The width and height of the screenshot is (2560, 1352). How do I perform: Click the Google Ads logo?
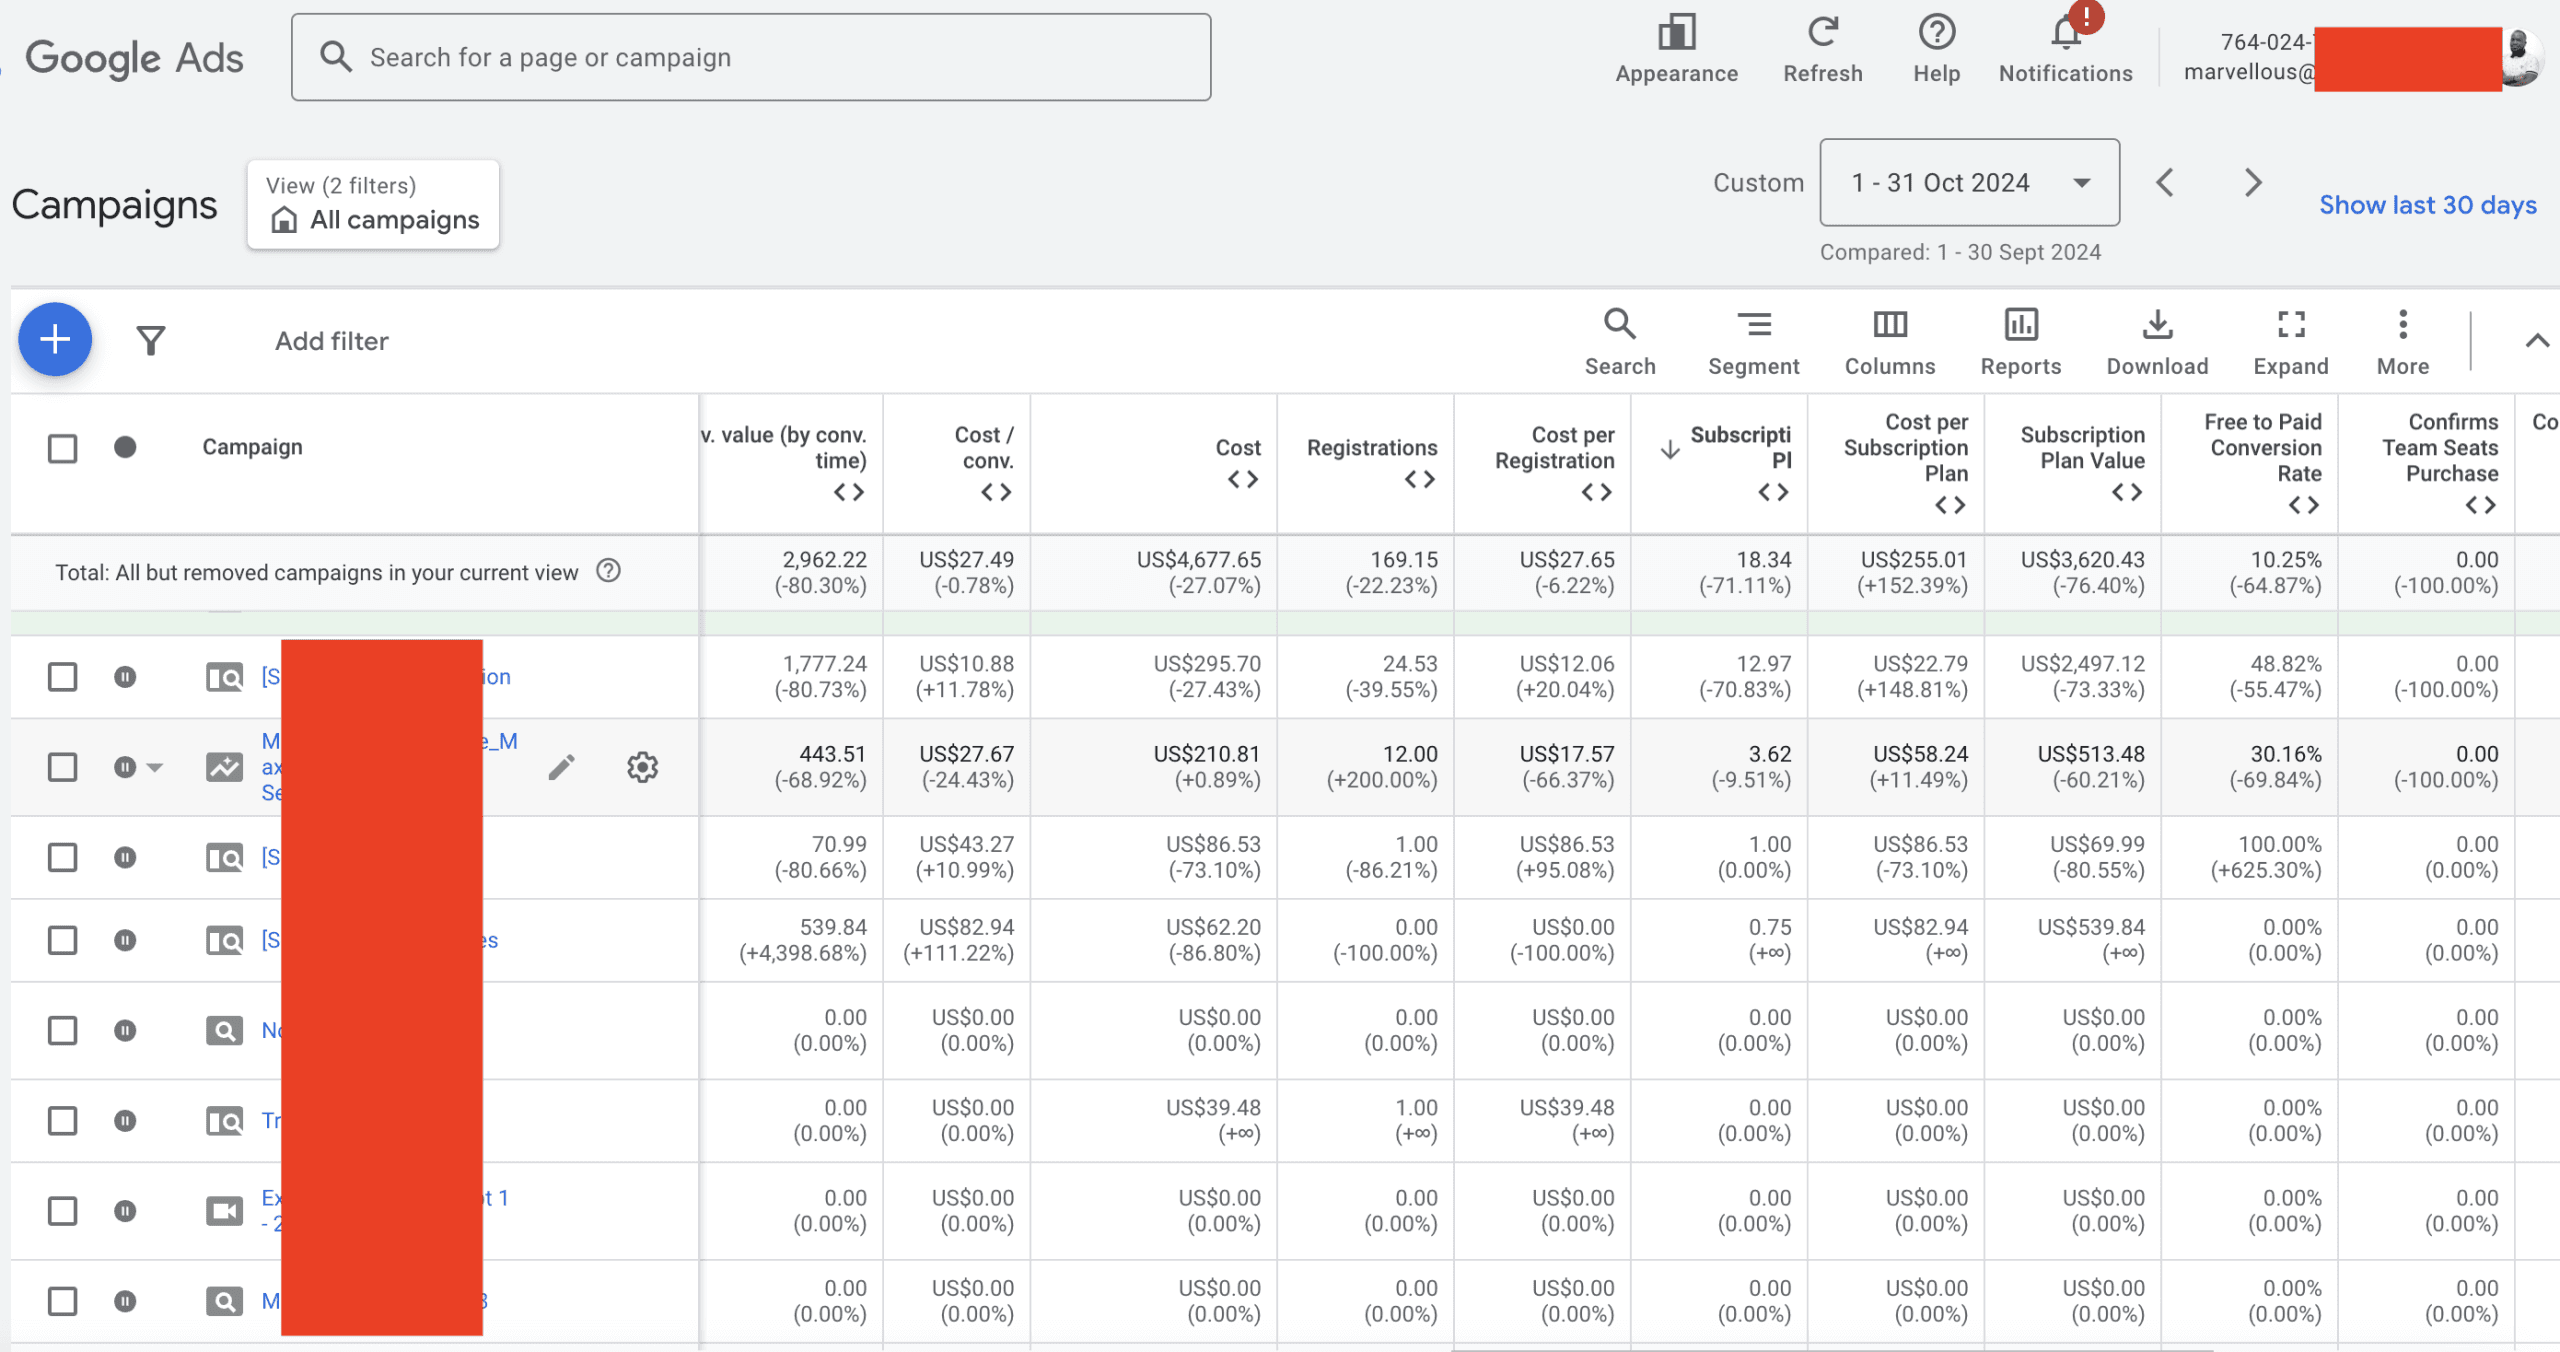(134, 58)
